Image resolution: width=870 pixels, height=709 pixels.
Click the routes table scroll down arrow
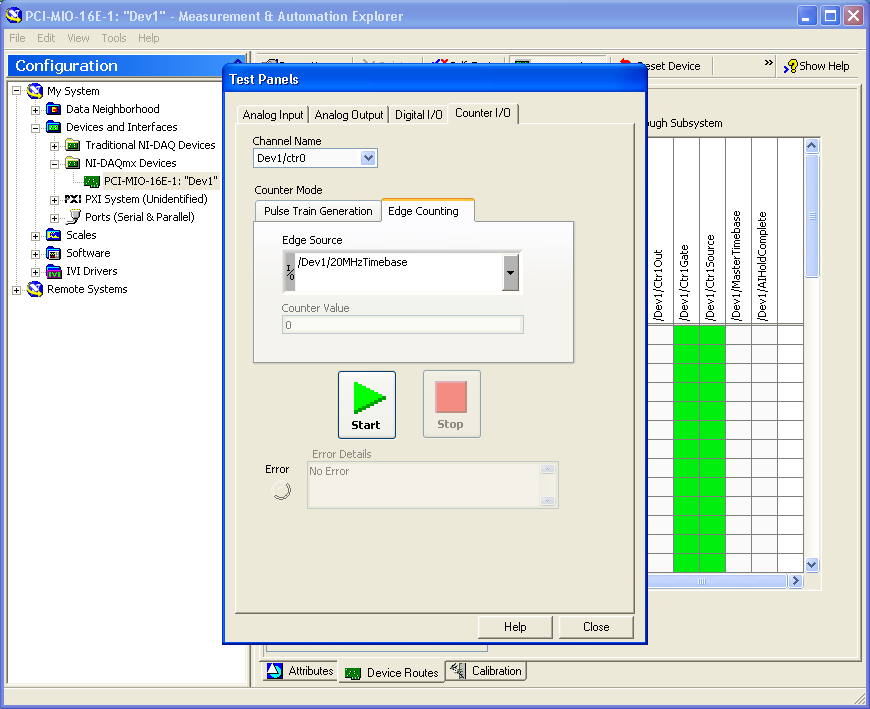click(812, 565)
